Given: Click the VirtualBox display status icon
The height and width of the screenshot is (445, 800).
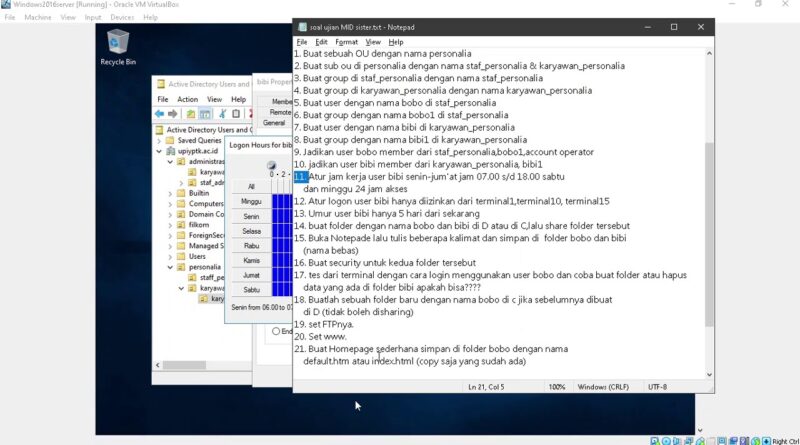Looking at the screenshot, I should [x=722, y=441].
